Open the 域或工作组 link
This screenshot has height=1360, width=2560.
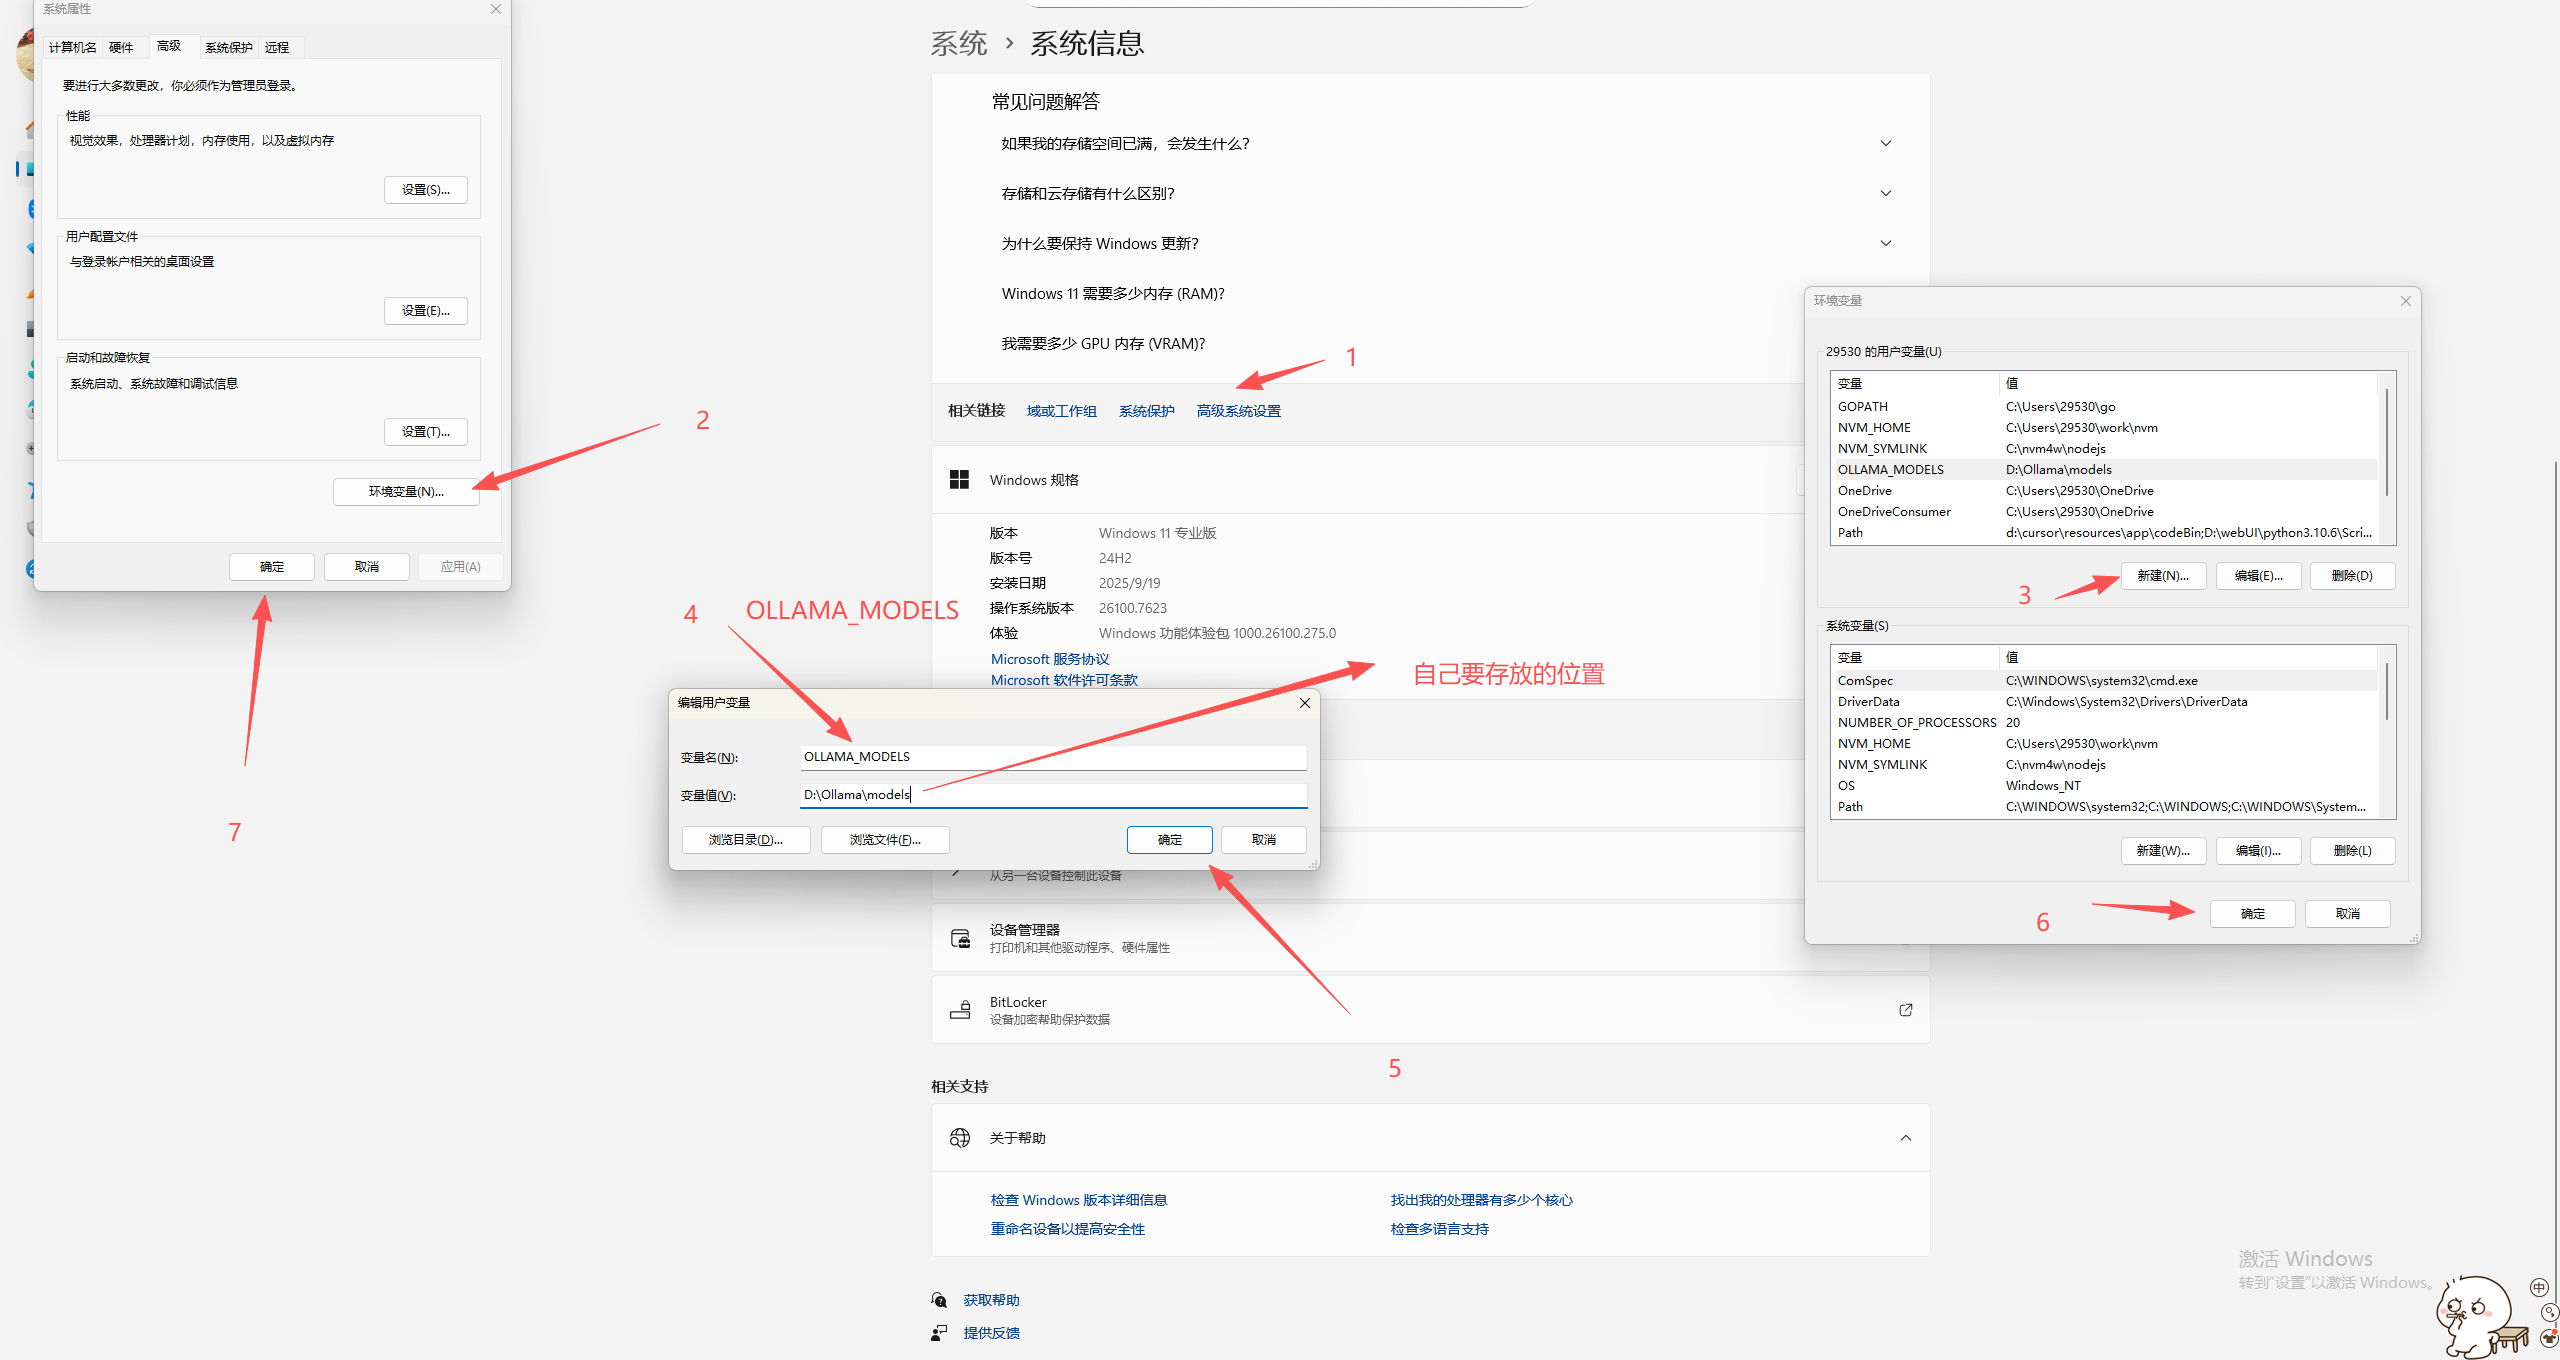(1062, 411)
